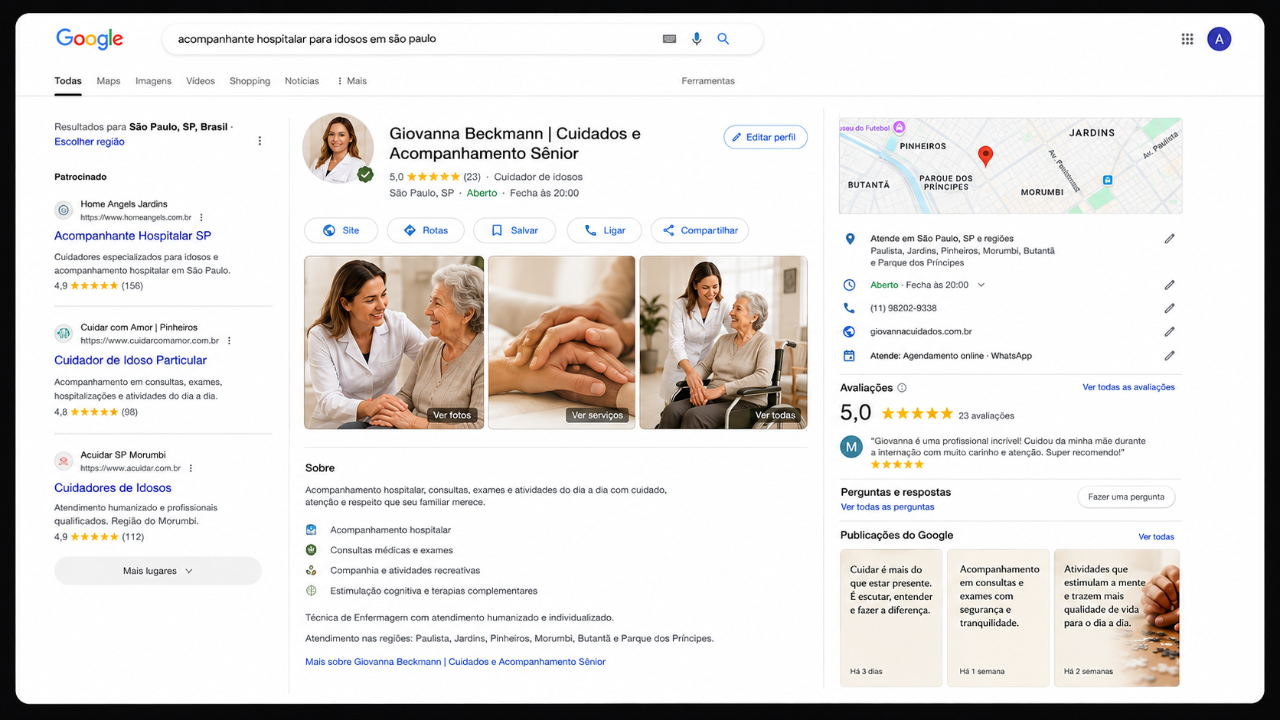This screenshot has height=720, width=1280.
Task: Click Ver todas as perguntas link
Action: point(887,507)
